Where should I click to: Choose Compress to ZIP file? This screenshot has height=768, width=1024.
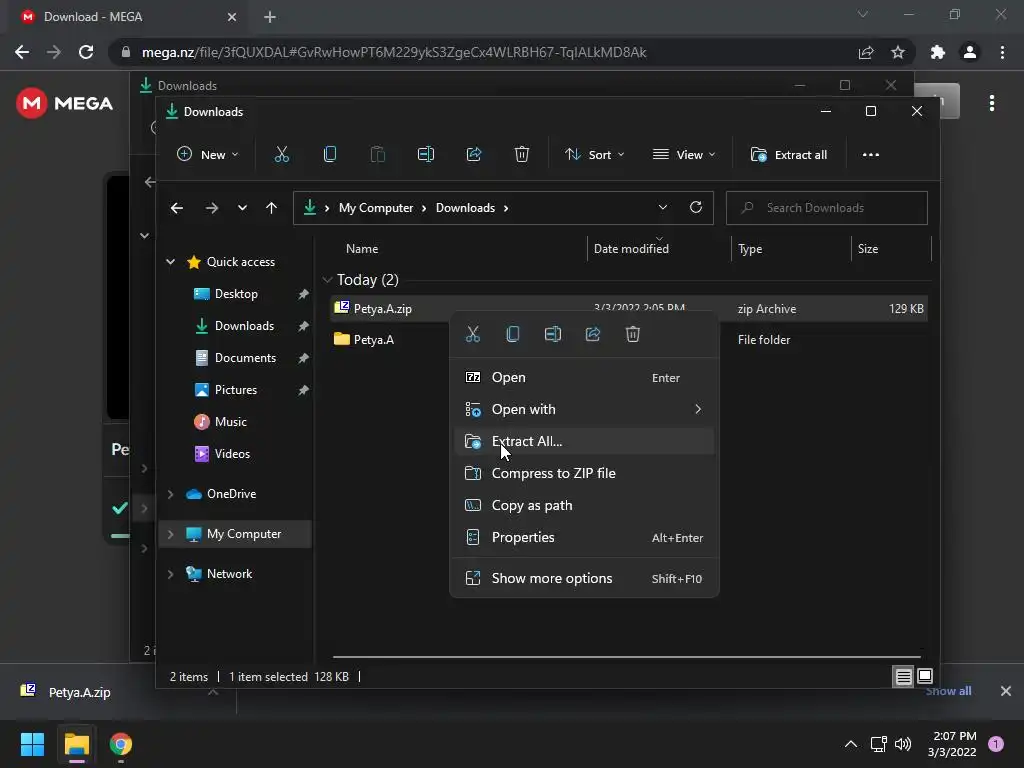pyautogui.click(x=584, y=473)
